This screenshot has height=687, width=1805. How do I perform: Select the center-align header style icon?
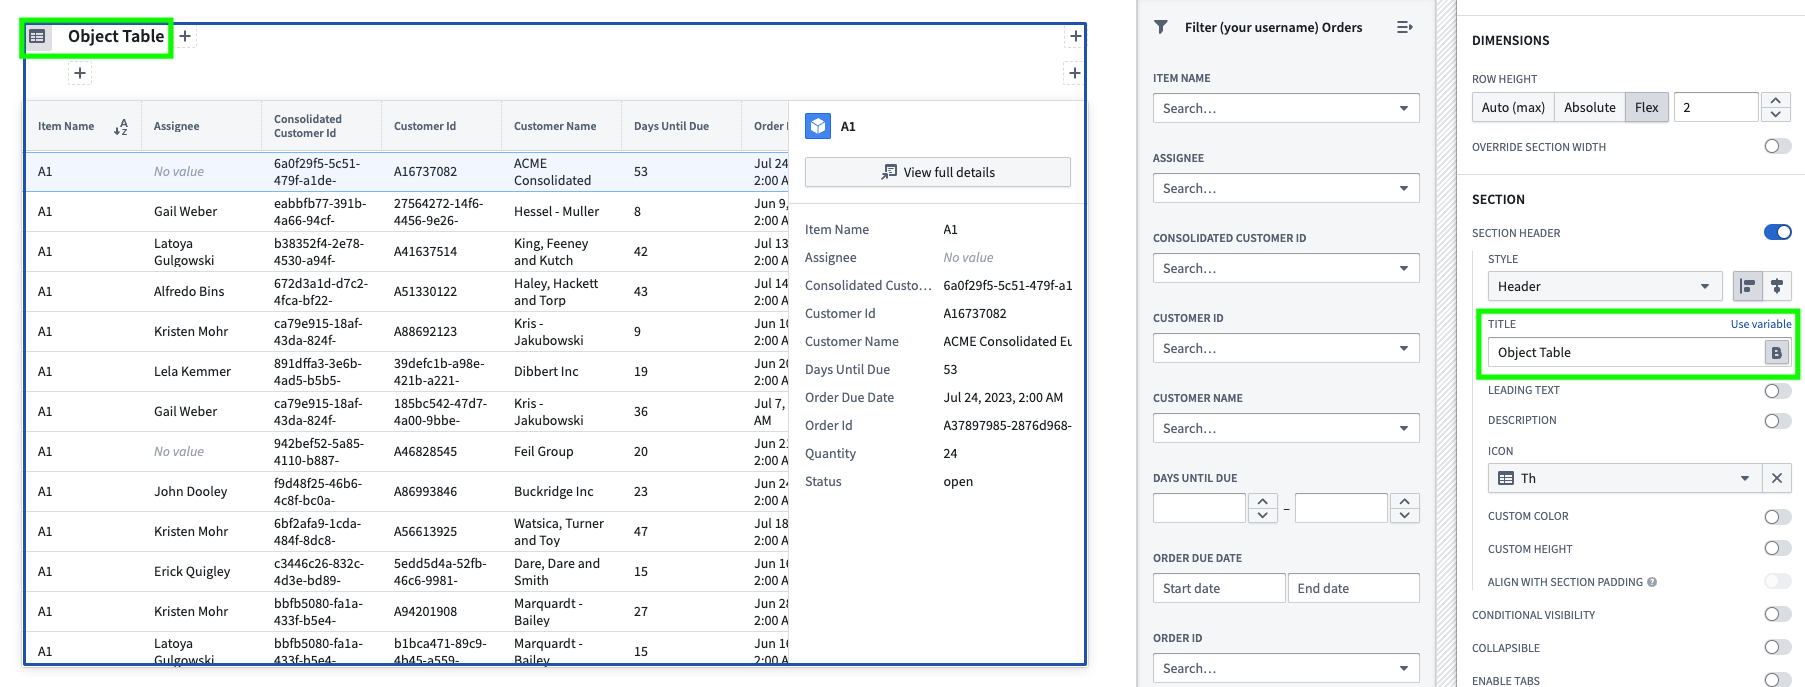click(x=1777, y=287)
